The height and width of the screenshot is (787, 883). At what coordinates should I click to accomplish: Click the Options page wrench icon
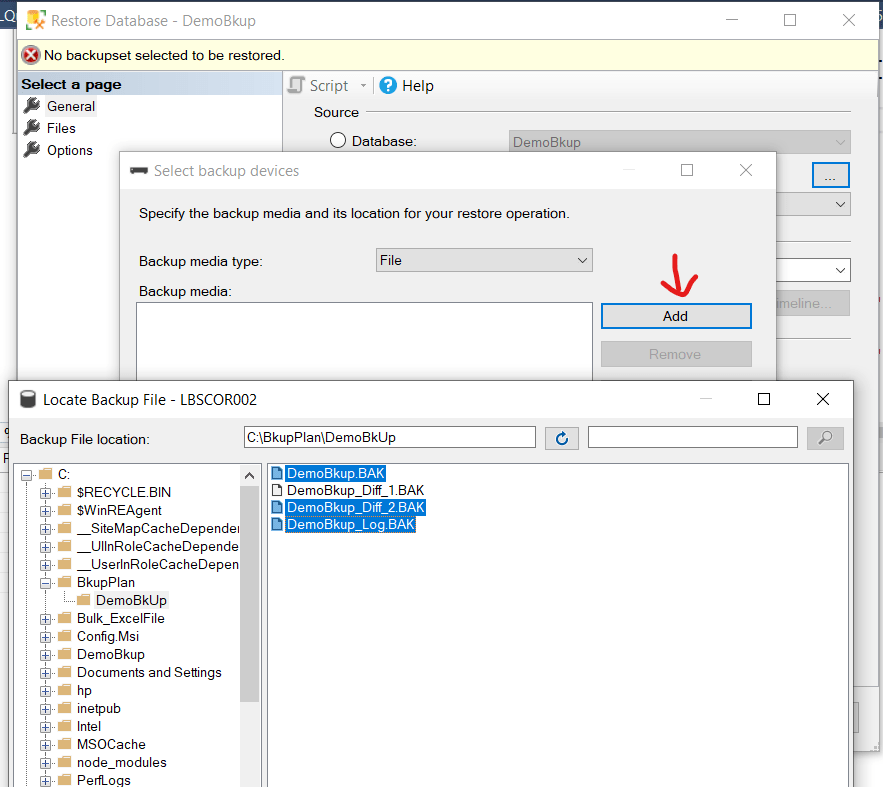pos(32,150)
